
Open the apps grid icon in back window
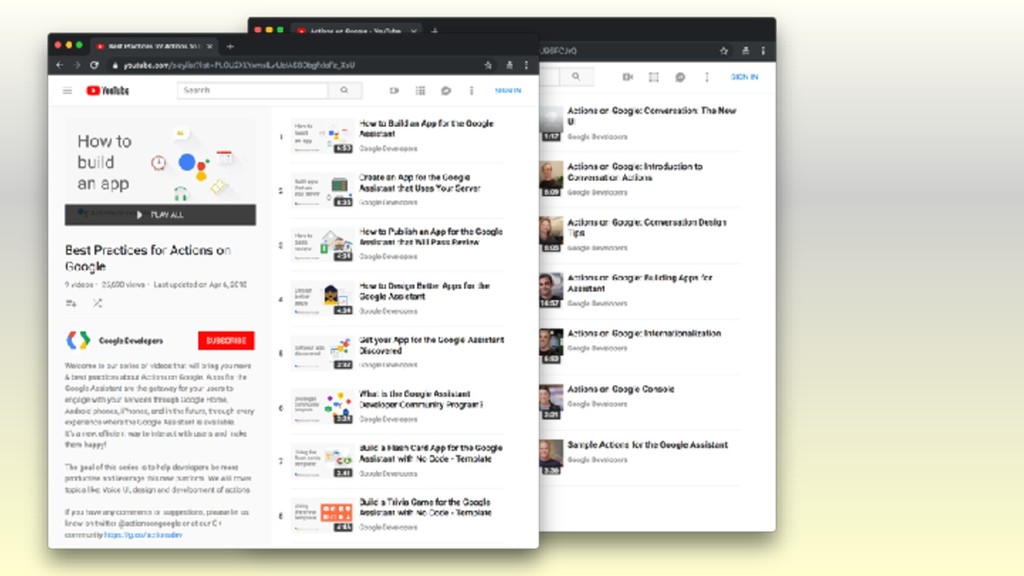pos(654,77)
